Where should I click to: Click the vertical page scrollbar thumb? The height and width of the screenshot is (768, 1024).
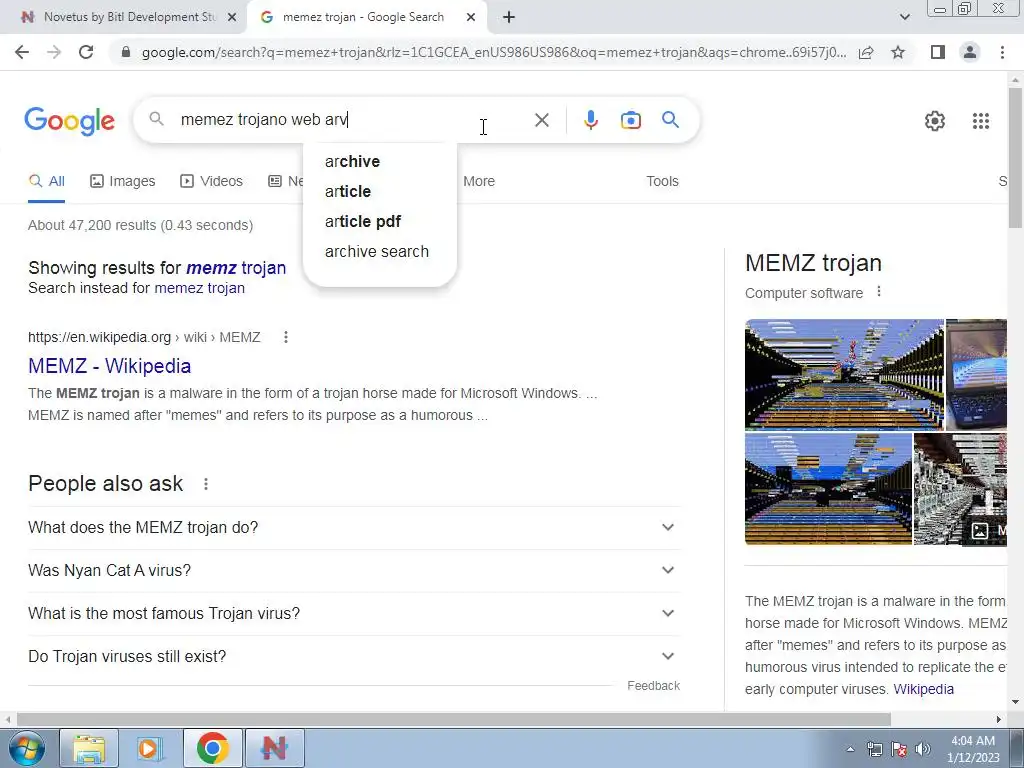click(x=1015, y=157)
